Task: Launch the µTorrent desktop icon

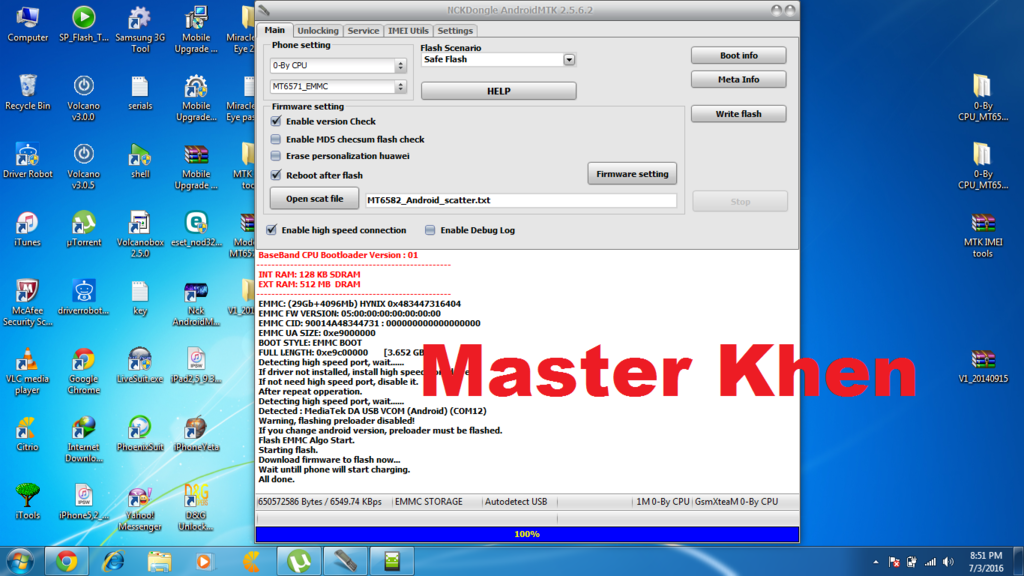Action: point(84,224)
